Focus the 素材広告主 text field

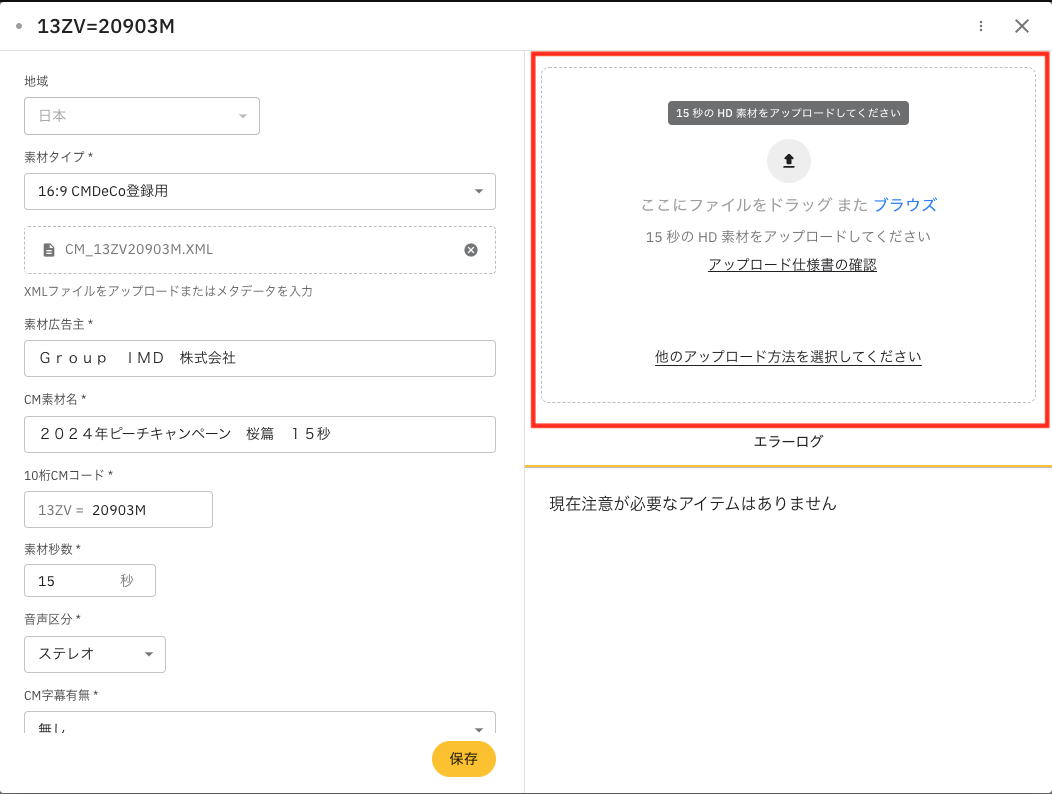pyautogui.click(x=259, y=358)
